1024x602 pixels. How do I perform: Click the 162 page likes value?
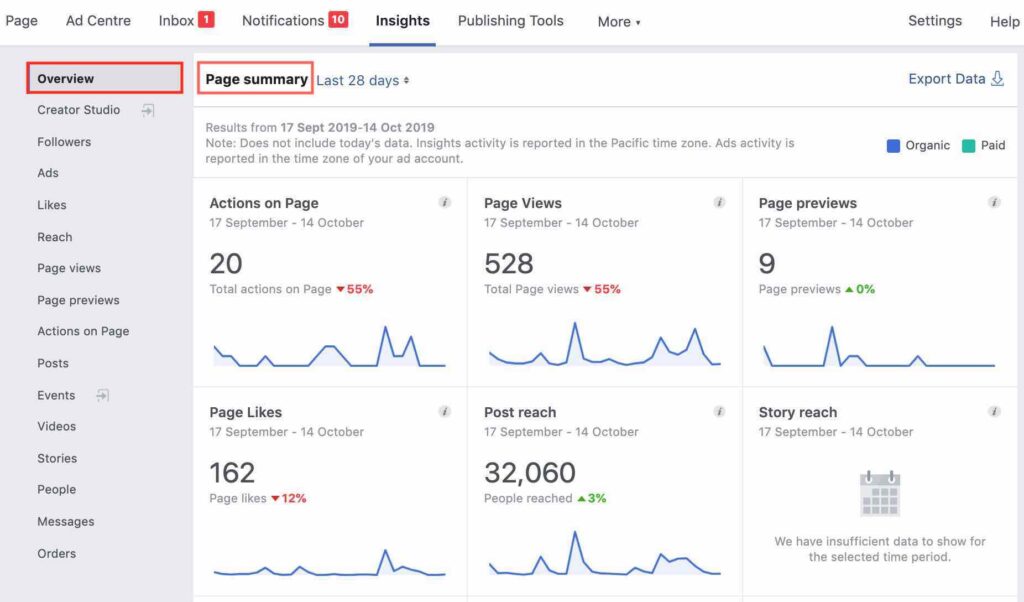coord(232,473)
